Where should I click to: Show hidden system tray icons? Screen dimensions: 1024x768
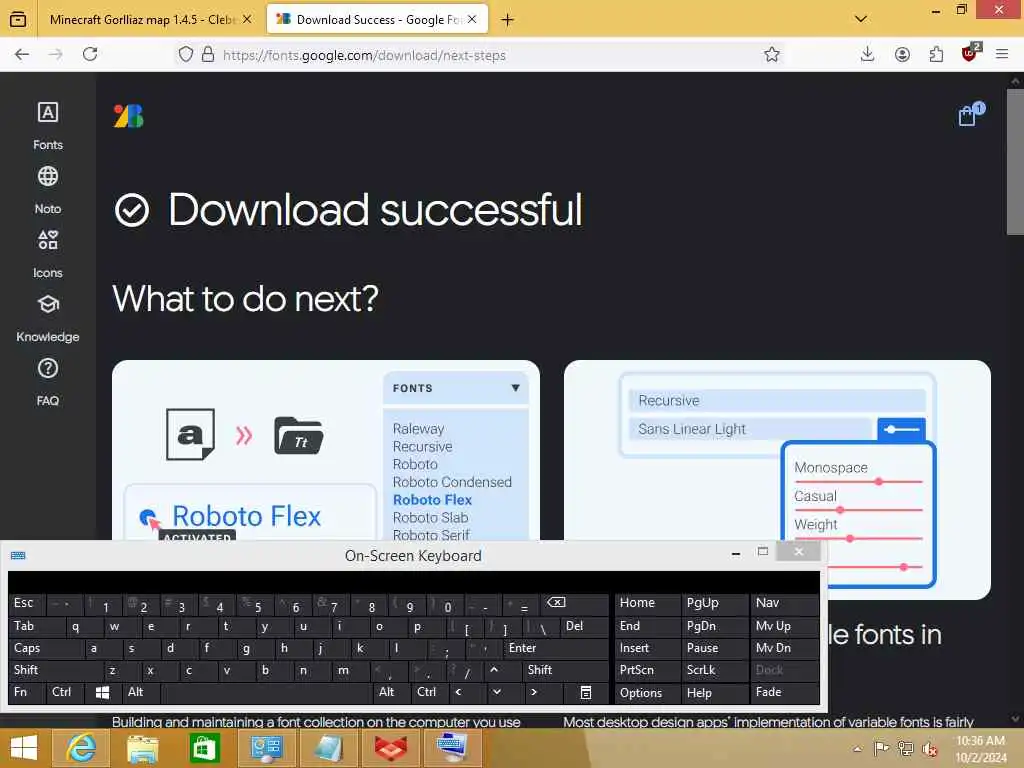click(x=857, y=748)
